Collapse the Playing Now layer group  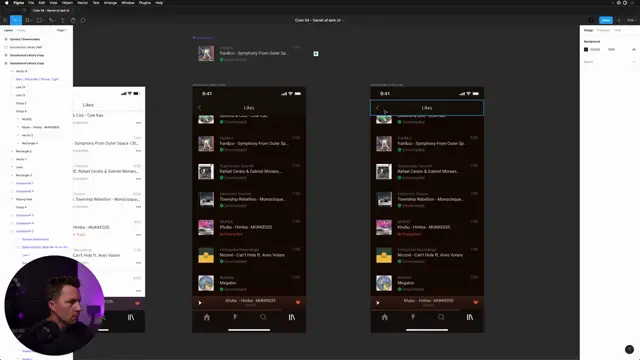pos(12,199)
